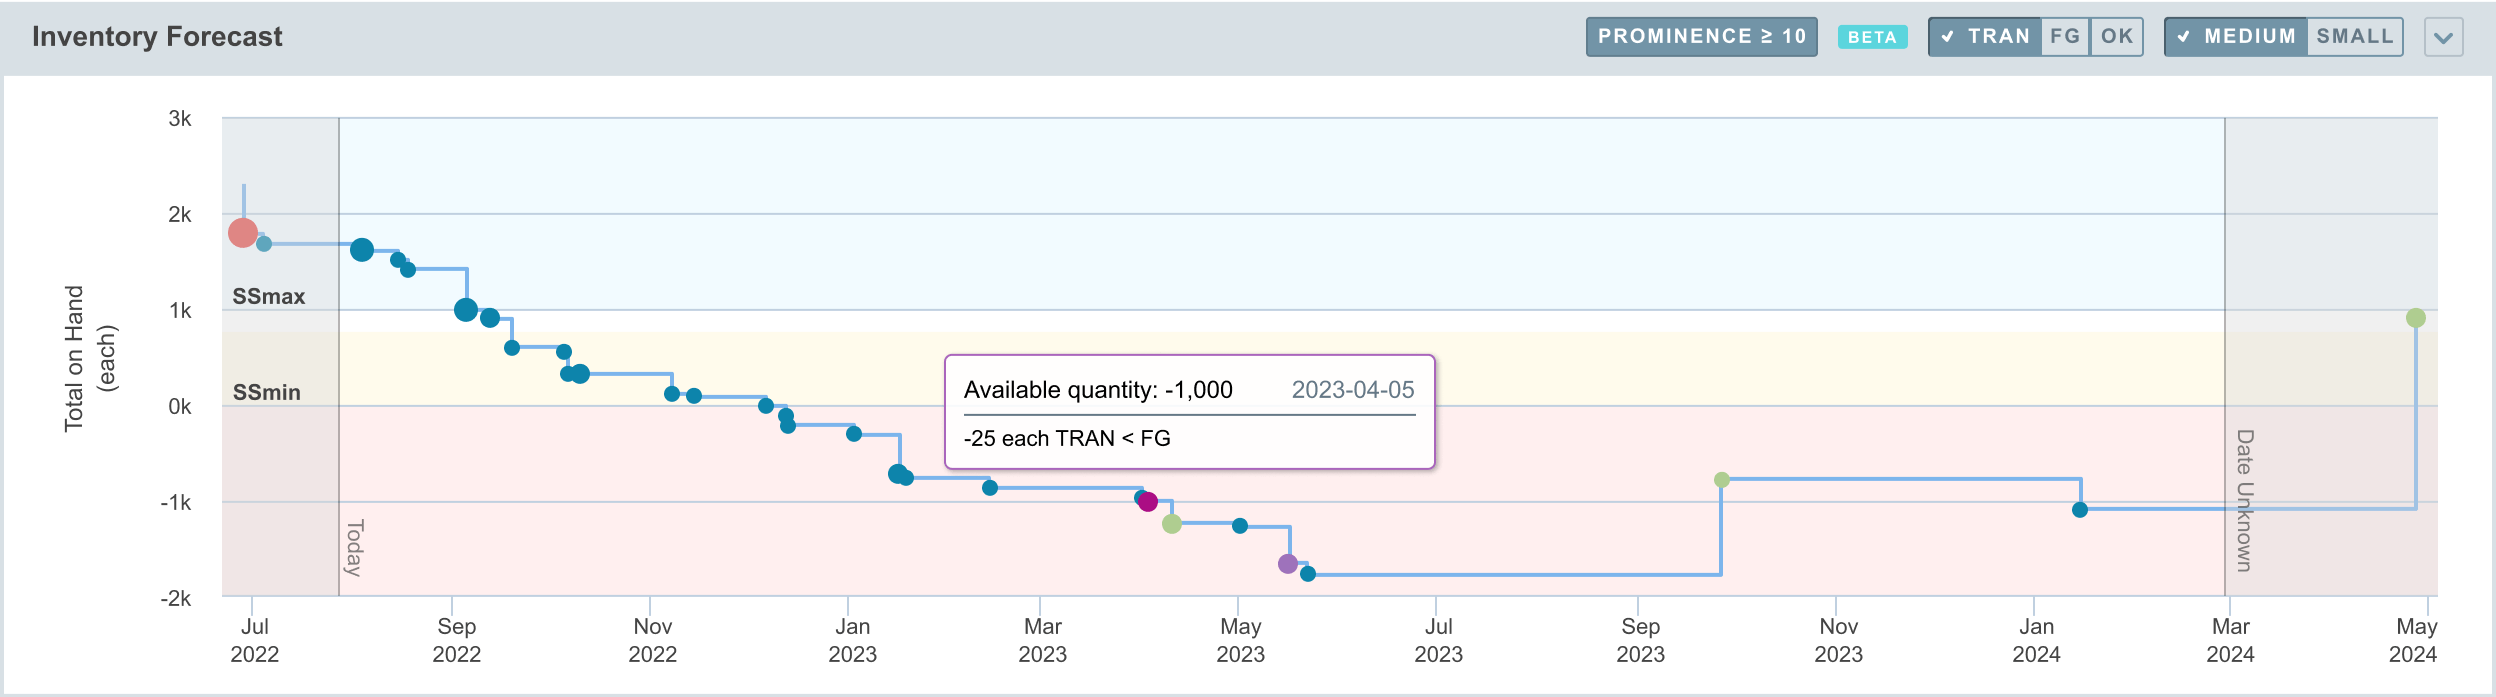Click the green data point right of the magenta one
2496x697 pixels.
(1172, 524)
